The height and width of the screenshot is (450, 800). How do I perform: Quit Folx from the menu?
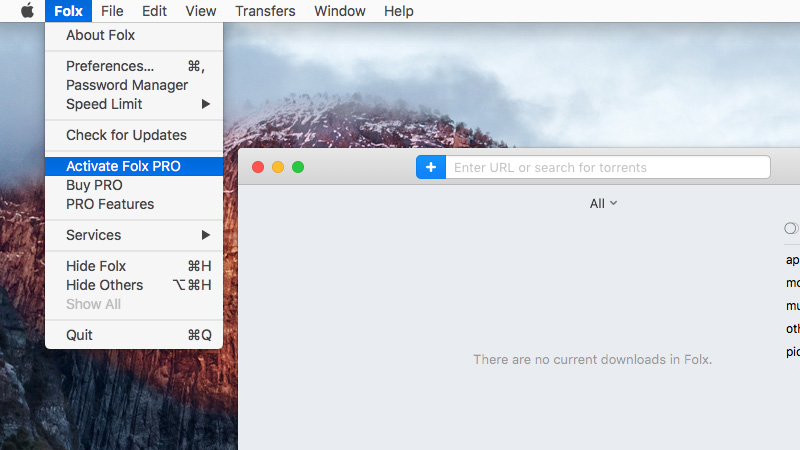tap(134, 335)
